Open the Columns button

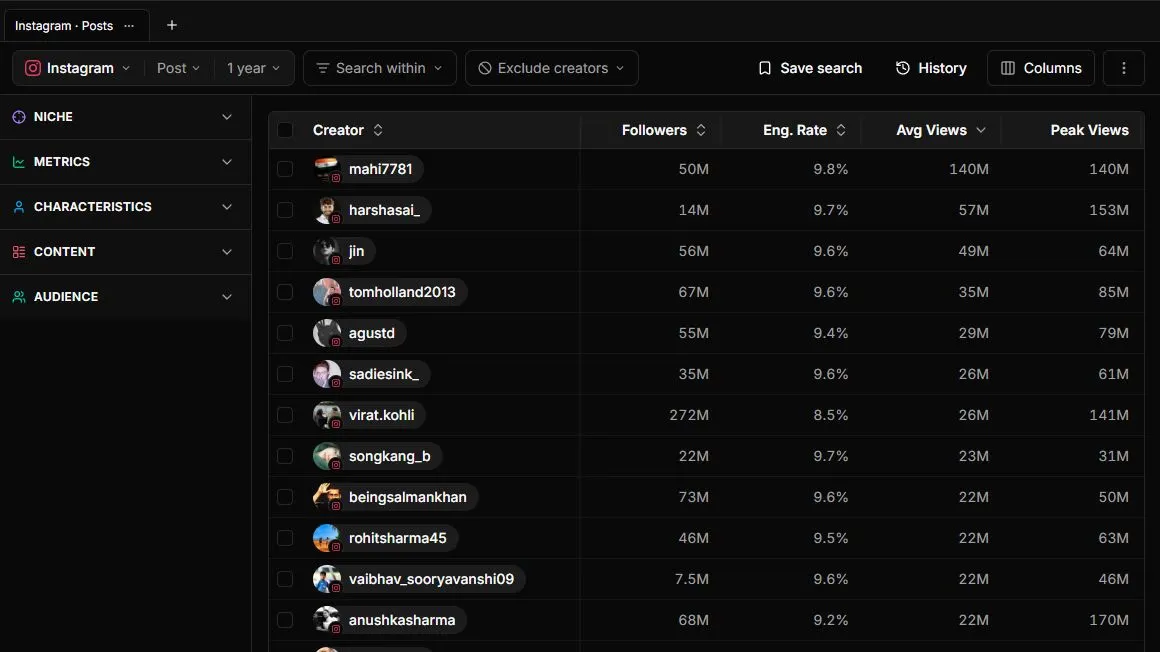click(1041, 68)
